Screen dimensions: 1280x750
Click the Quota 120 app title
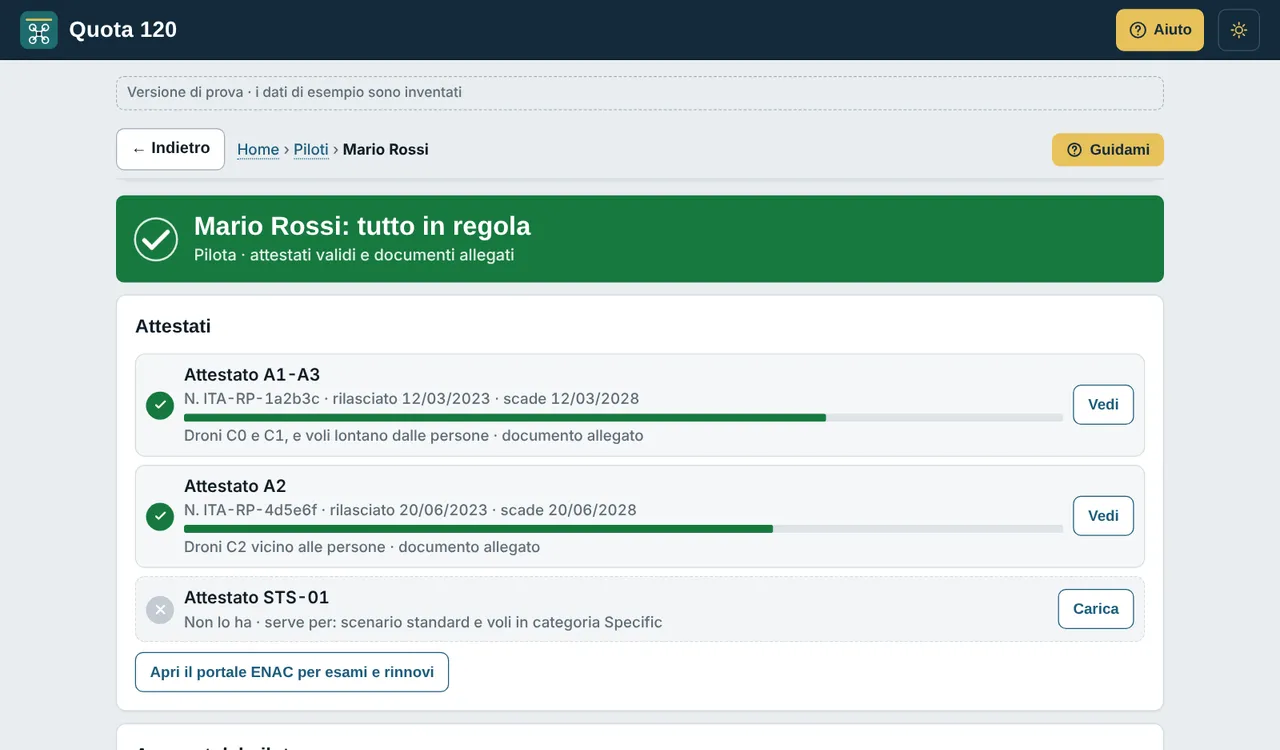pyautogui.click(x=123, y=30)
